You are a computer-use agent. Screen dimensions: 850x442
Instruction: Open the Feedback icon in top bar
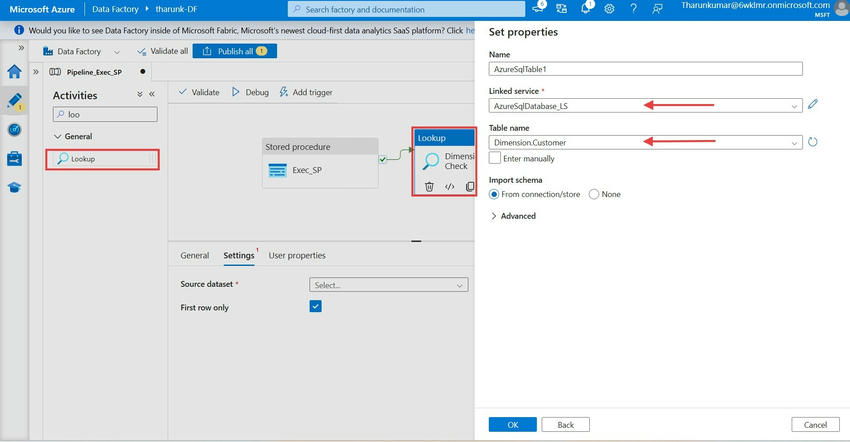(x=657, y=9)
